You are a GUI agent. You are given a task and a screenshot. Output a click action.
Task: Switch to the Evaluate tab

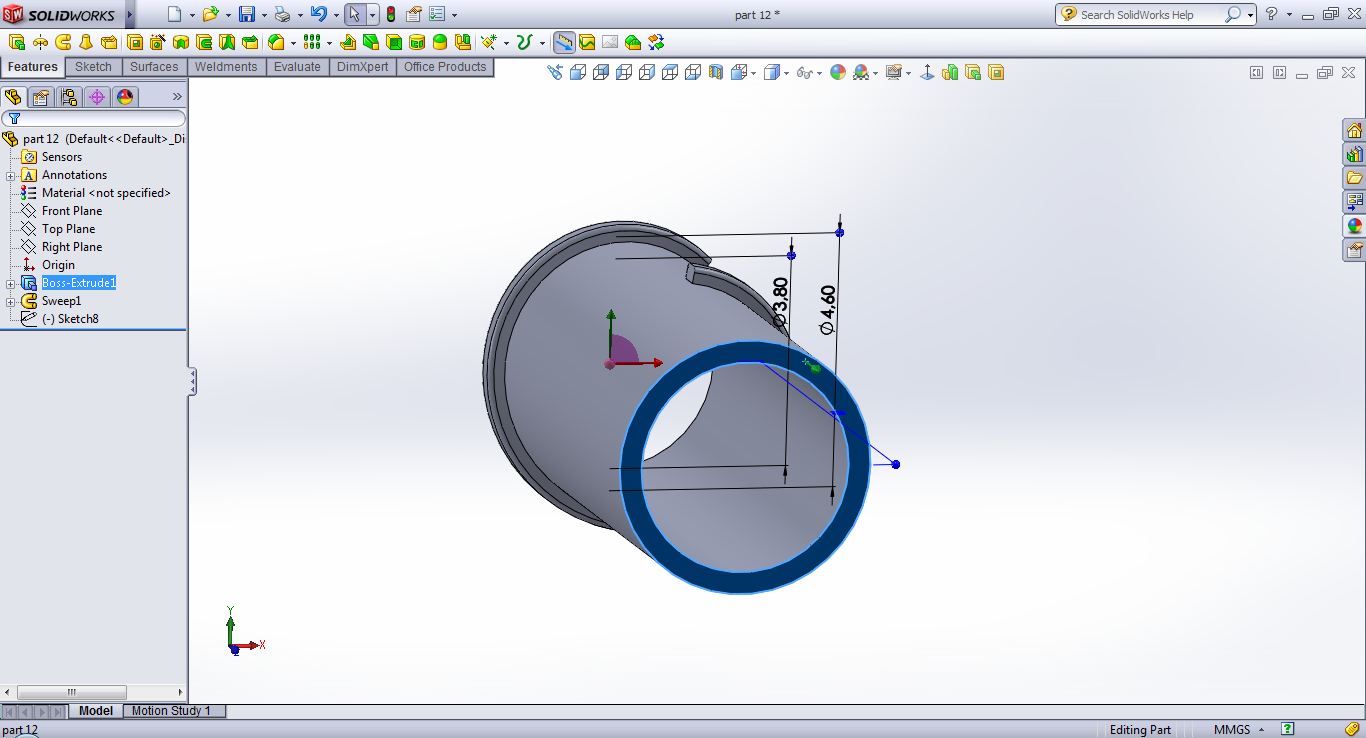pyautogui.click(x=298, y=67)
